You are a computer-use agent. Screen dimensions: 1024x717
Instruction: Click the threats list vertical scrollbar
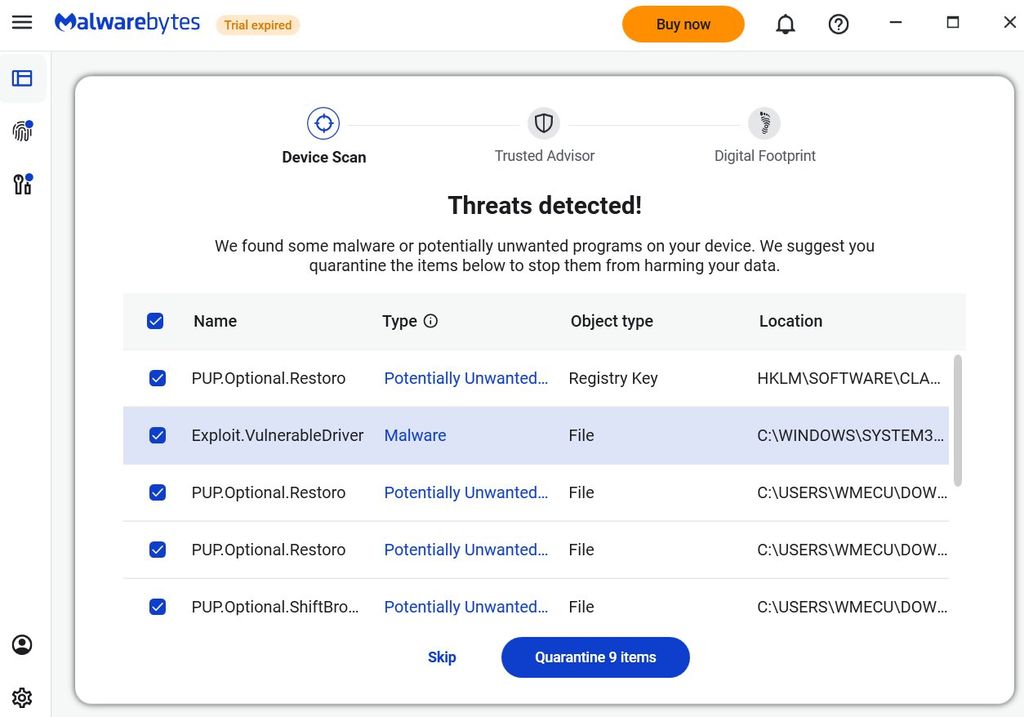957,420
